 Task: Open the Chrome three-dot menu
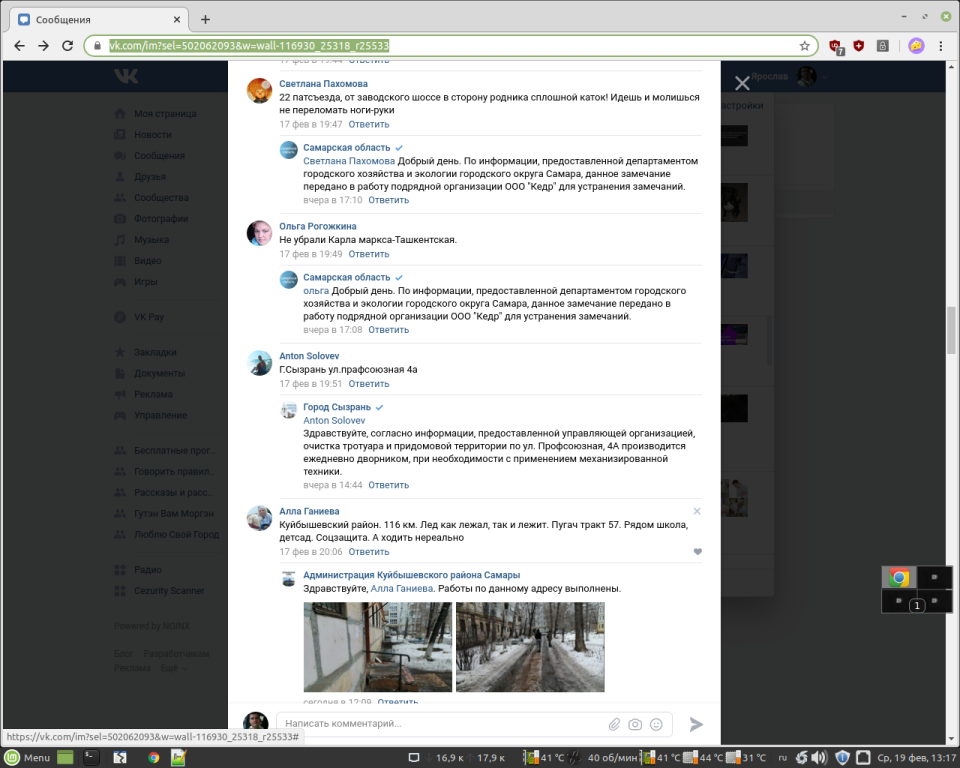point(942,46)
